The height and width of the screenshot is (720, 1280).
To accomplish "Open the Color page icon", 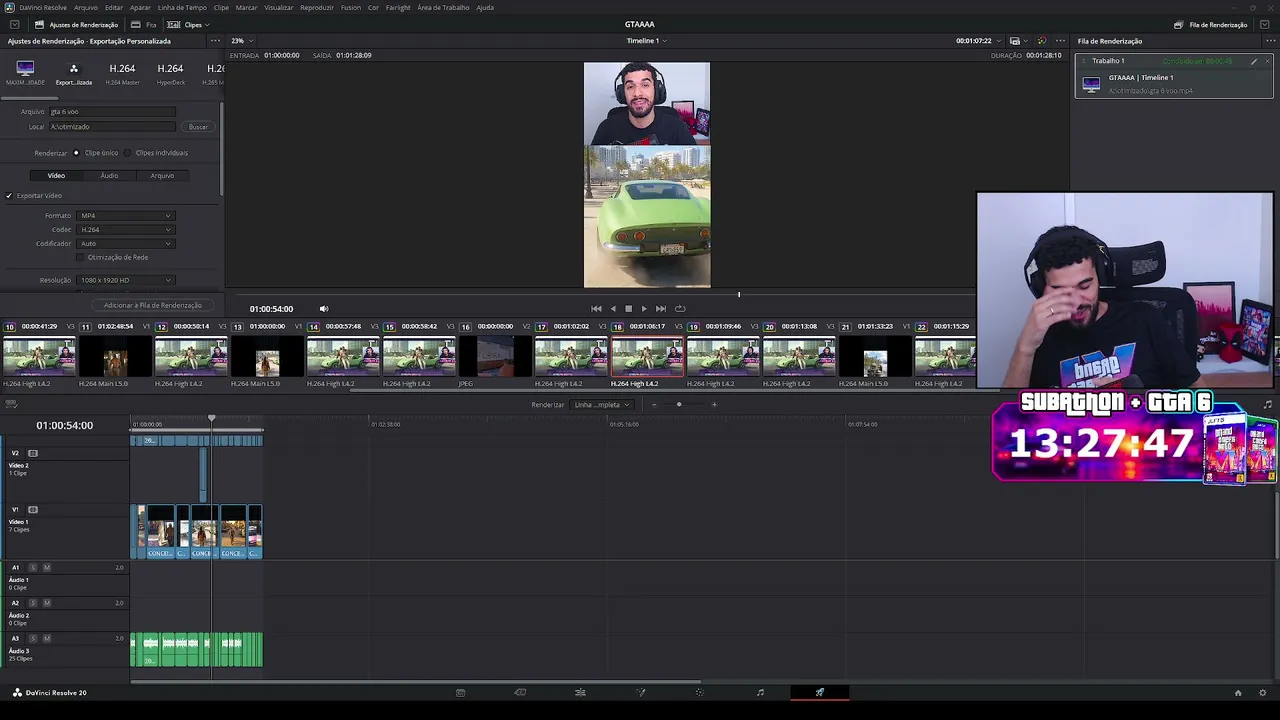I will (x=700, y=692).
